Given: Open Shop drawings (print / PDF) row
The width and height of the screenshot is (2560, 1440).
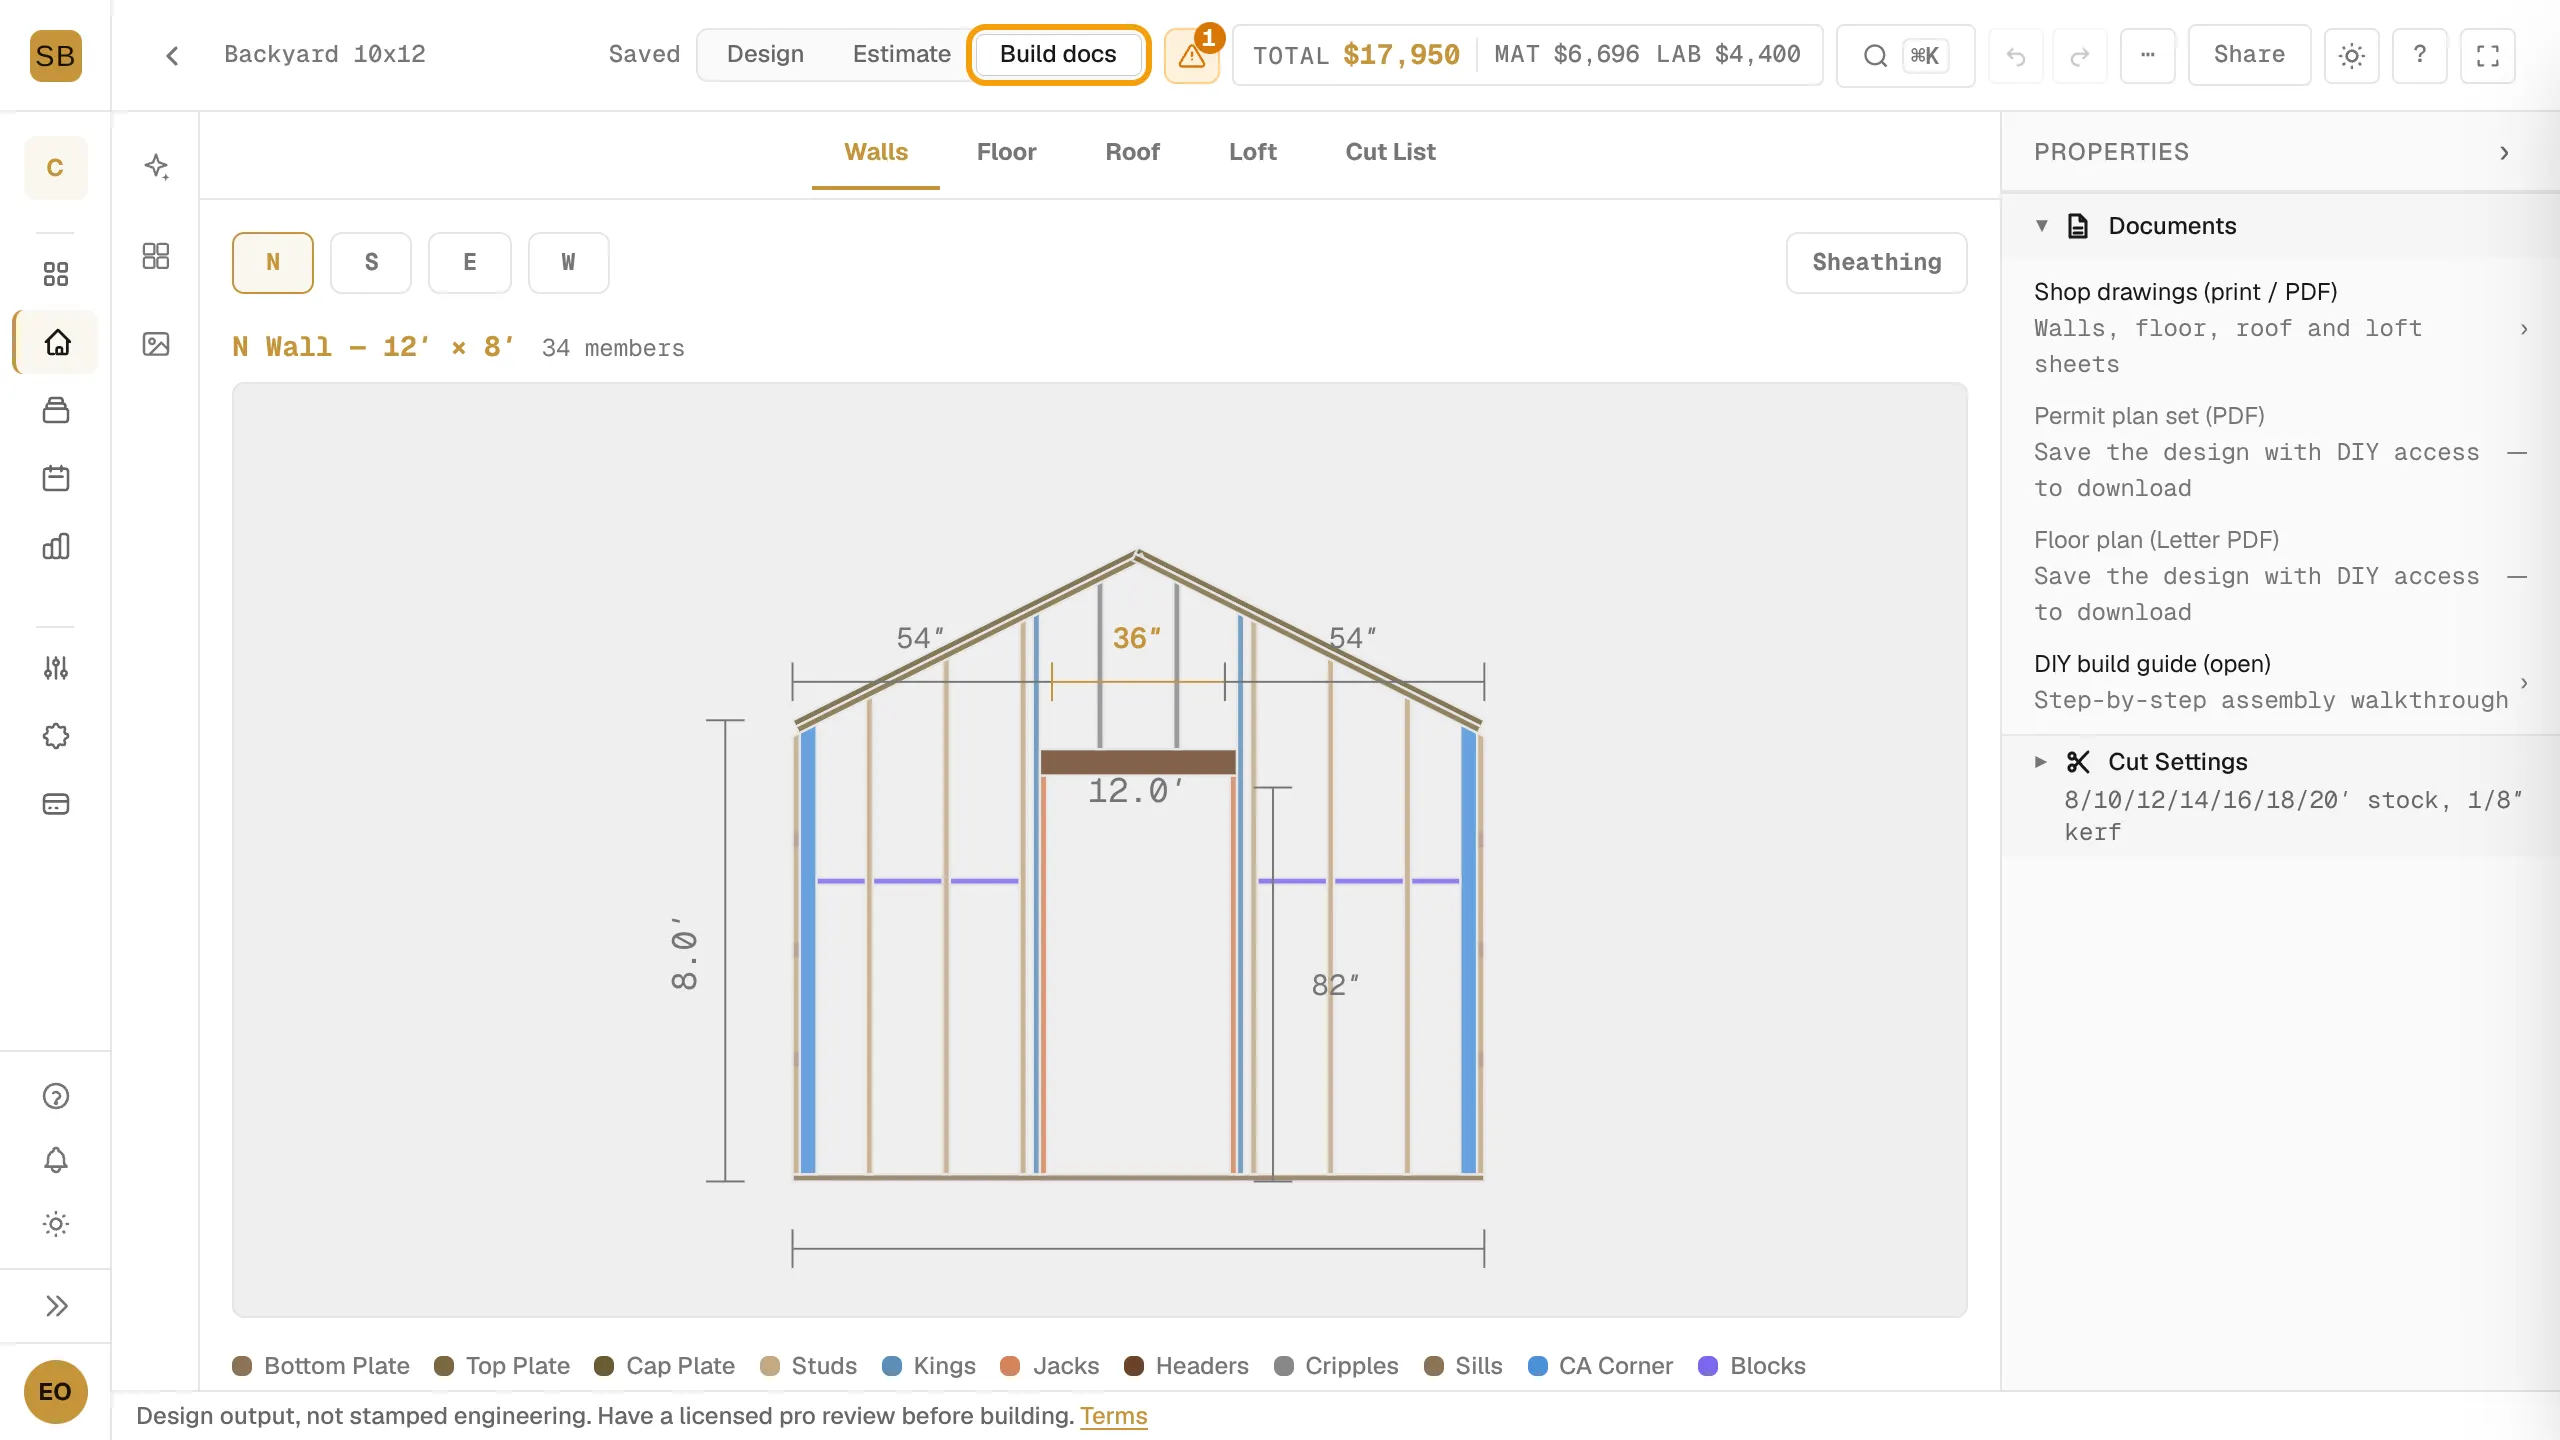Looking at the screenshot, I should [x=2280, y=328].
